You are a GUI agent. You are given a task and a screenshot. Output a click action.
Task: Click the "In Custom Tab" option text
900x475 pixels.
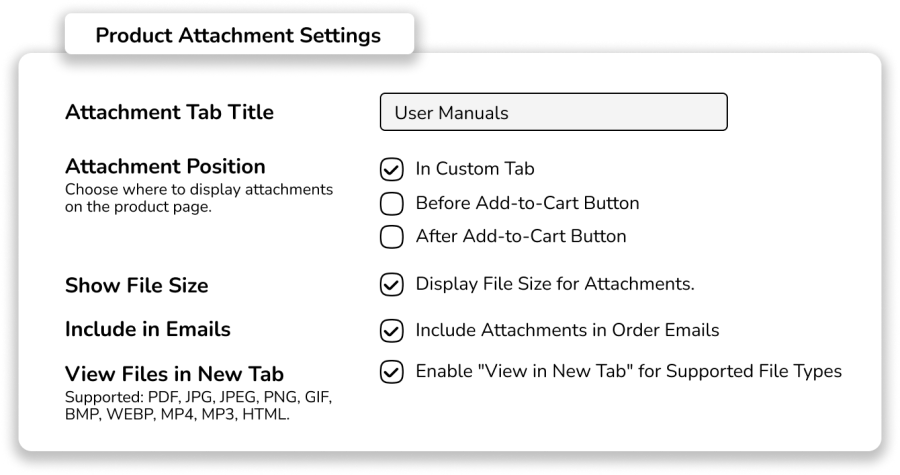475,169
